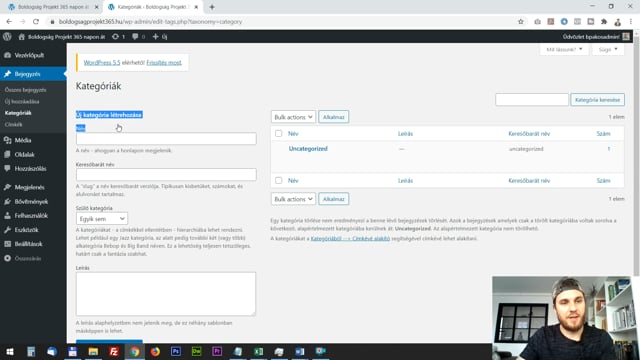Open Word from the taskbar
This screenshot has width=640, height=360.
300,351
